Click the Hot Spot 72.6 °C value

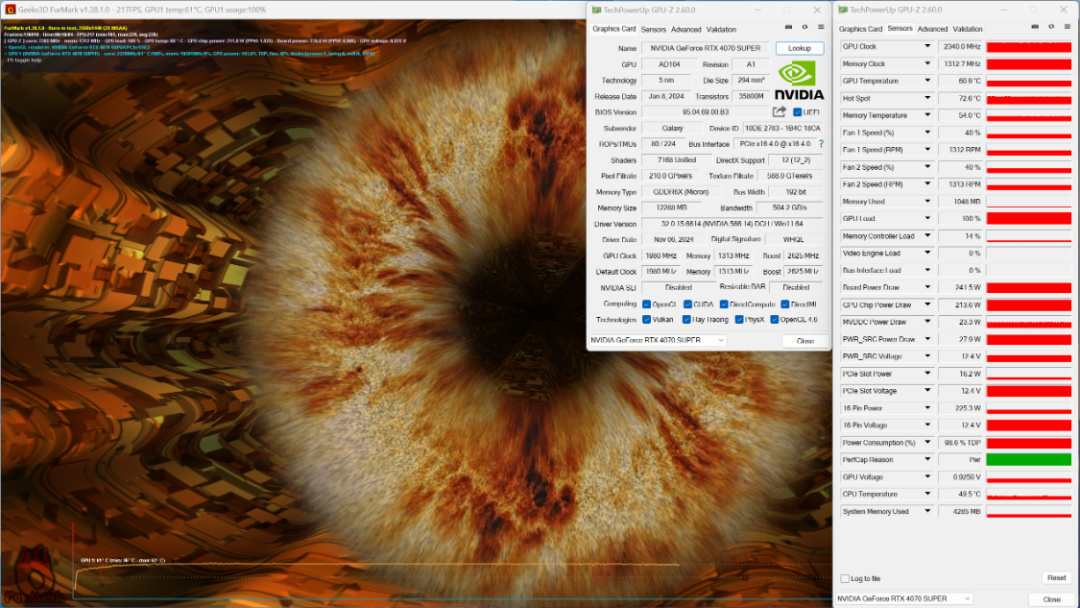tap(960, 98)
